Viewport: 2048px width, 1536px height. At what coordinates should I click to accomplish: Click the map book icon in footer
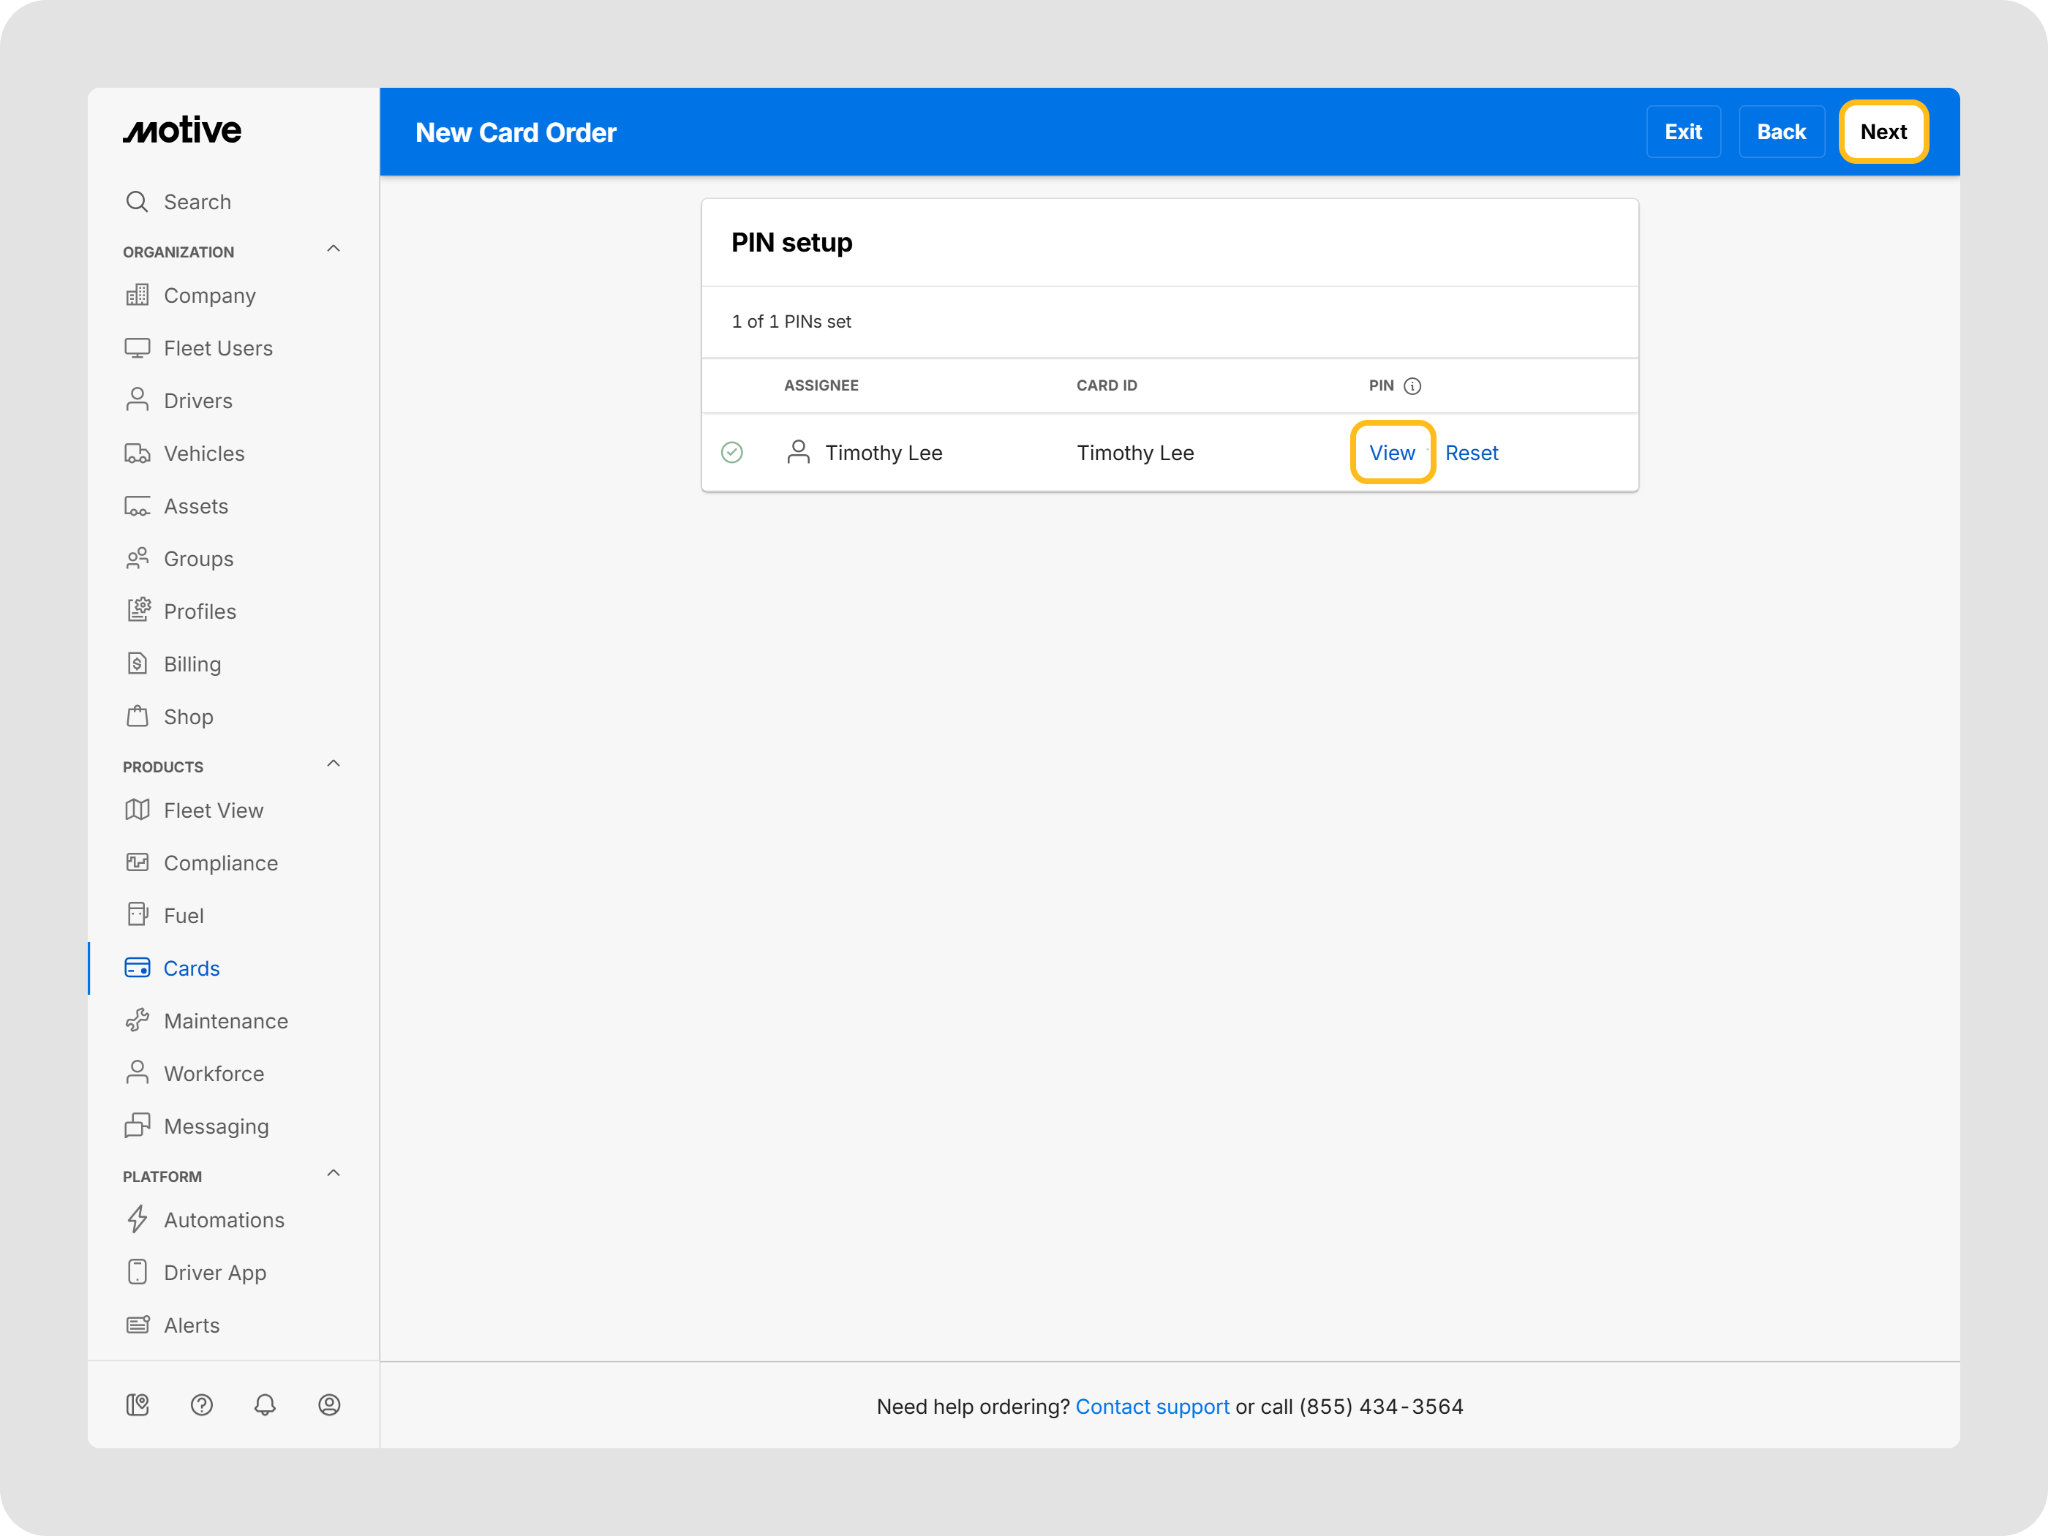[x=138, y=1405]
